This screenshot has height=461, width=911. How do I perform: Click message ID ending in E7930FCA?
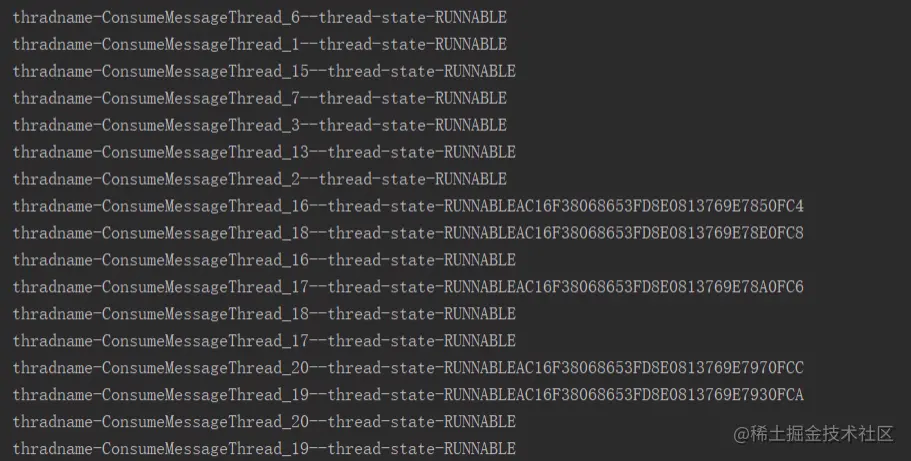(660, 394)
